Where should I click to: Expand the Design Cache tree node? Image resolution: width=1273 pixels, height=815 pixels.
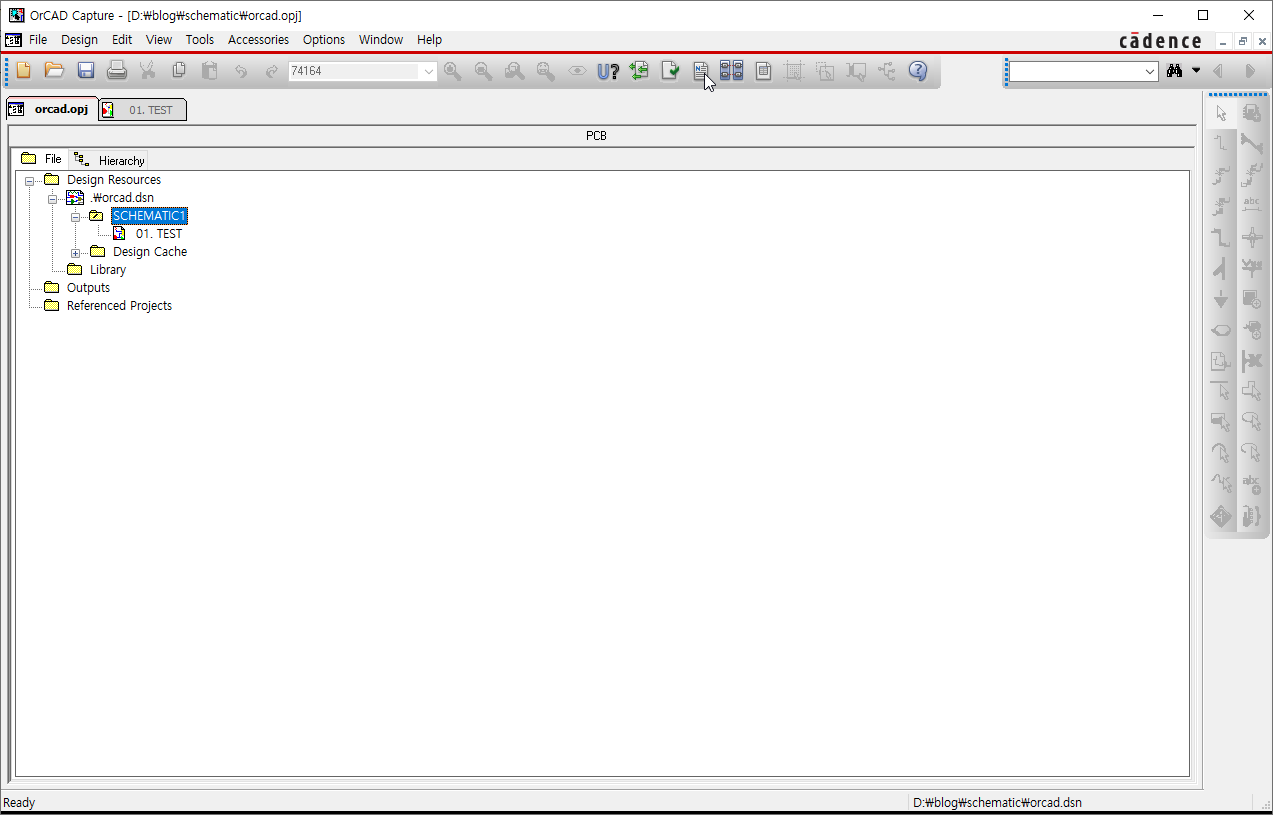click(76, 251)
